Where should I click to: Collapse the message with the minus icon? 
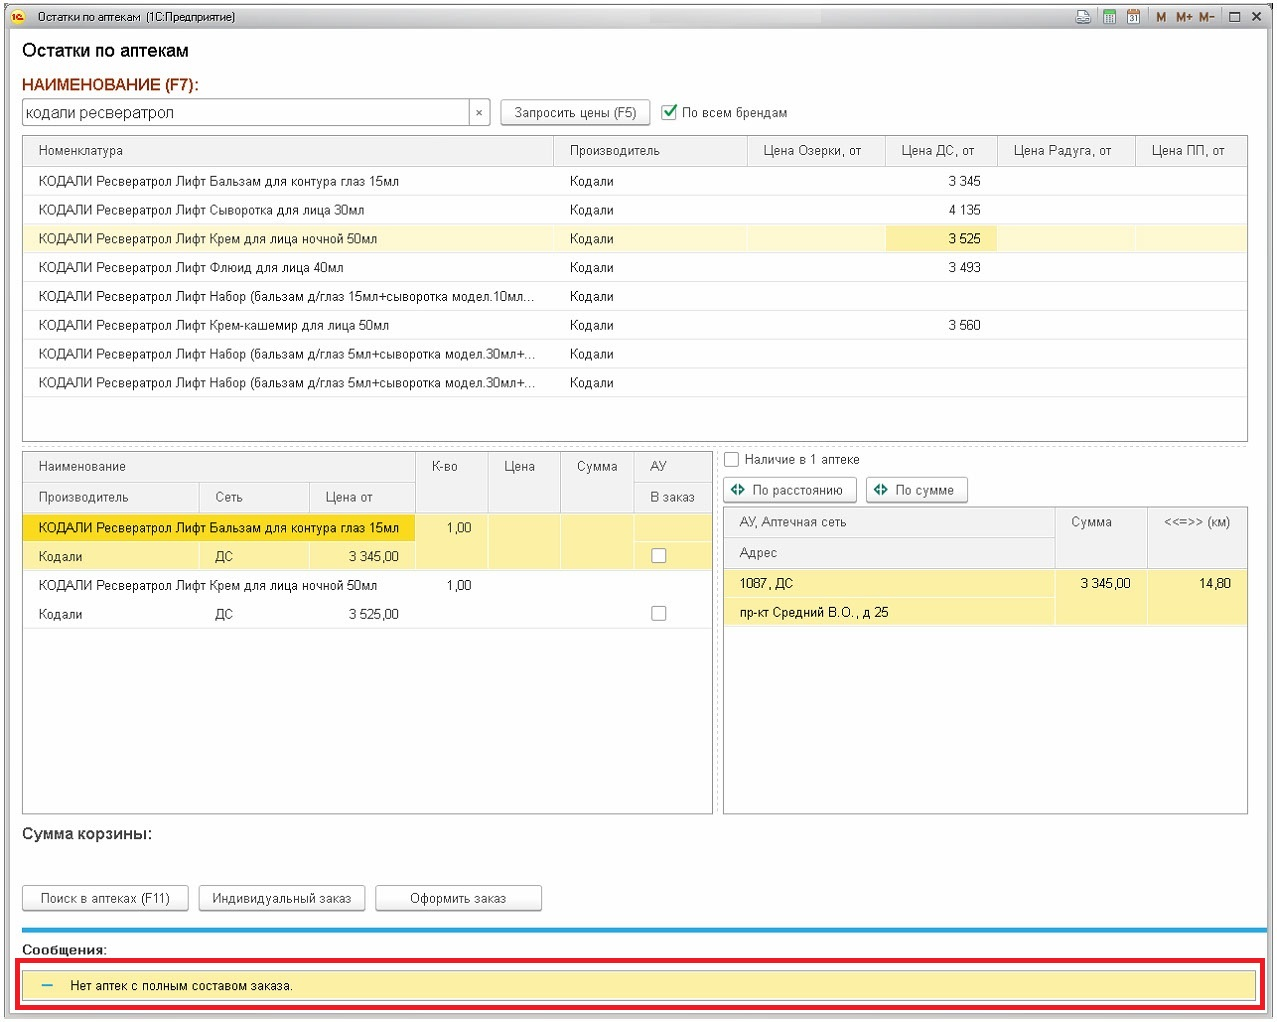point(47,985)
